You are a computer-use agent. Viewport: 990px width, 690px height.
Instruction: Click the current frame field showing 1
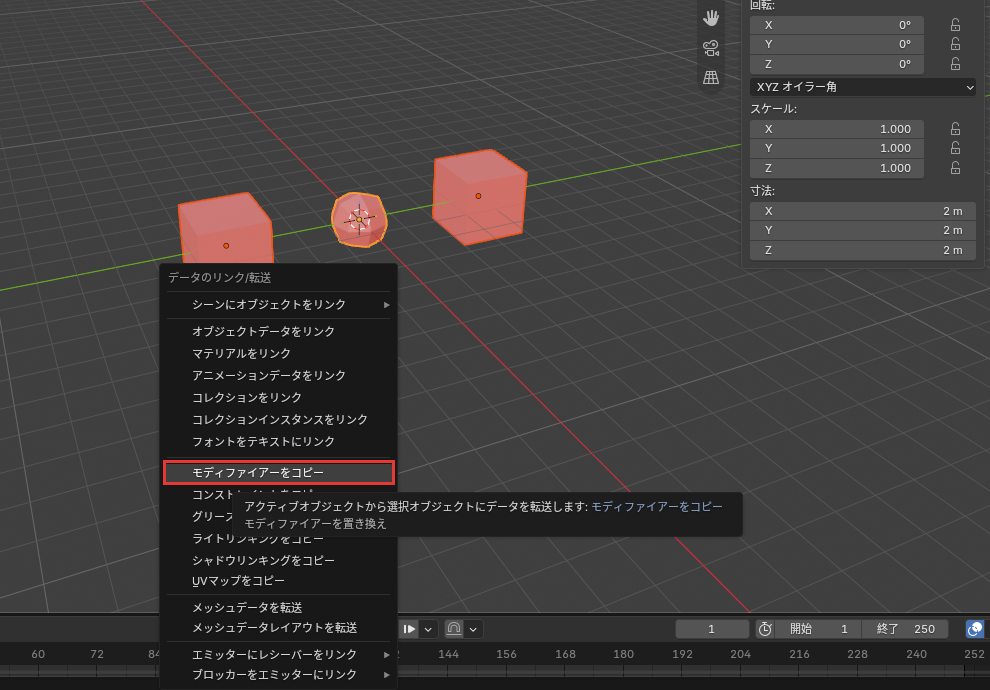(712, 629)
